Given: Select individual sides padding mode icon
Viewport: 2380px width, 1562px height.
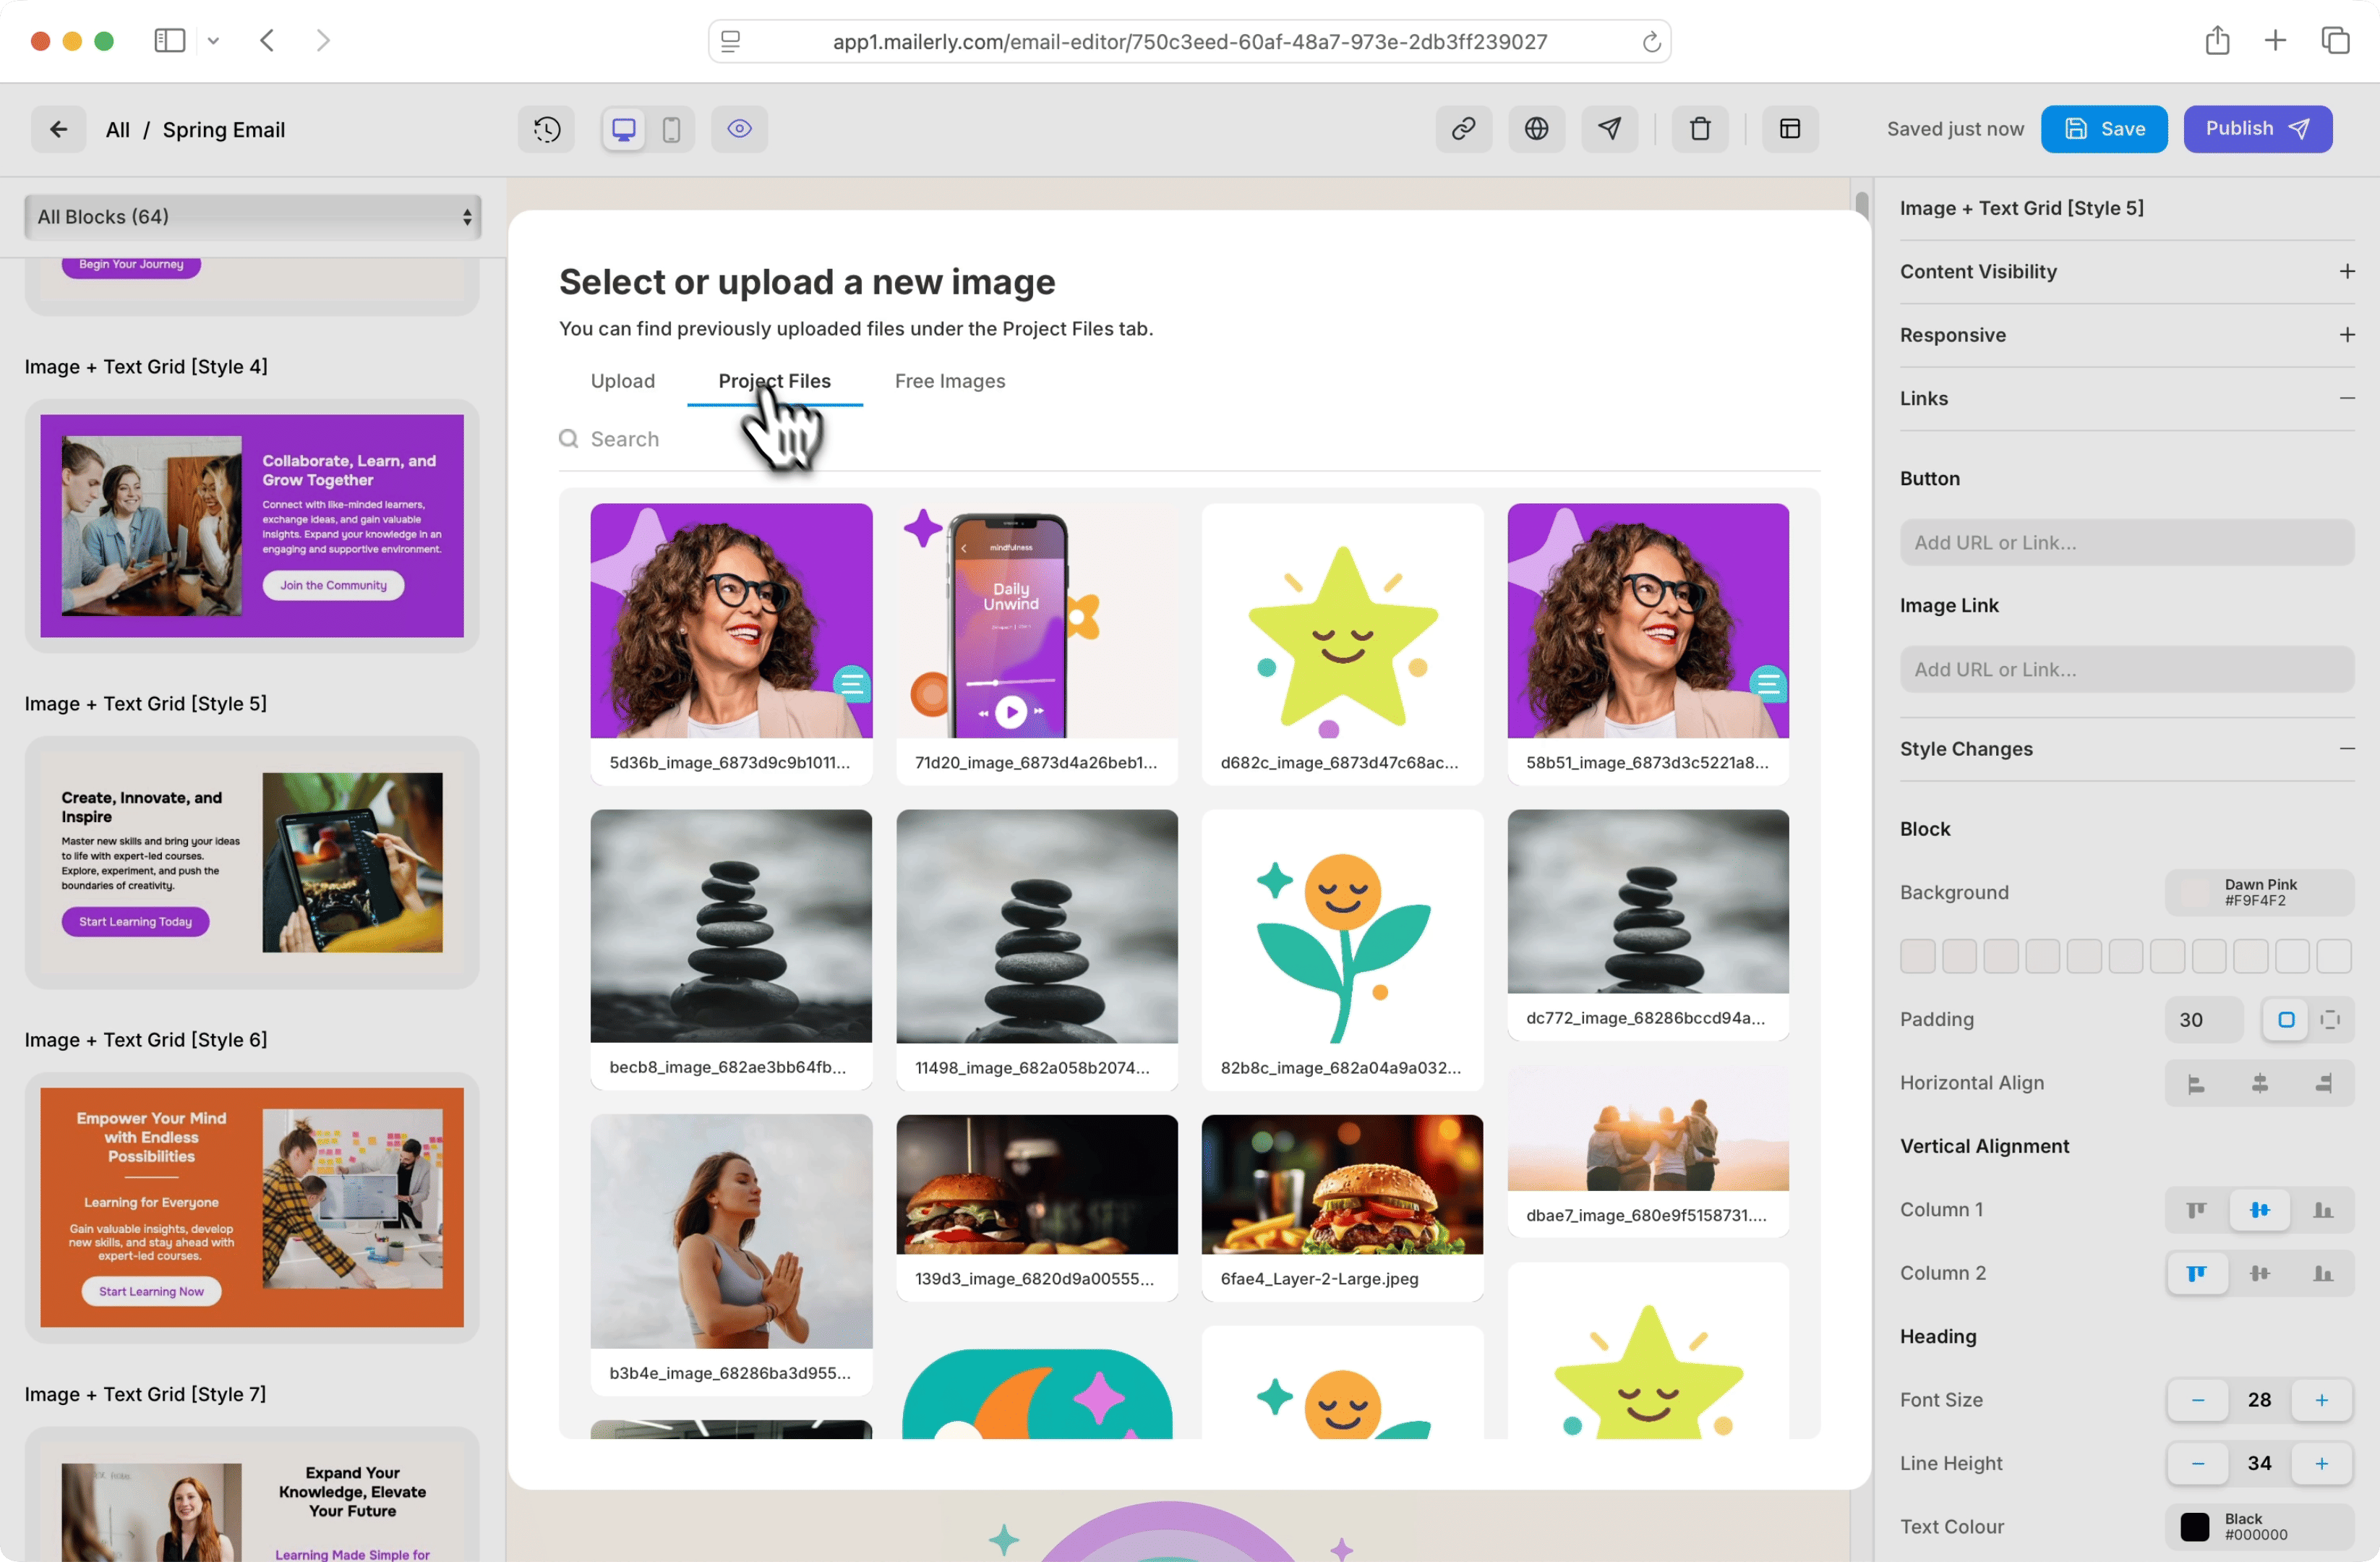Looking at the screenshot, I should click(2330, 1019).
